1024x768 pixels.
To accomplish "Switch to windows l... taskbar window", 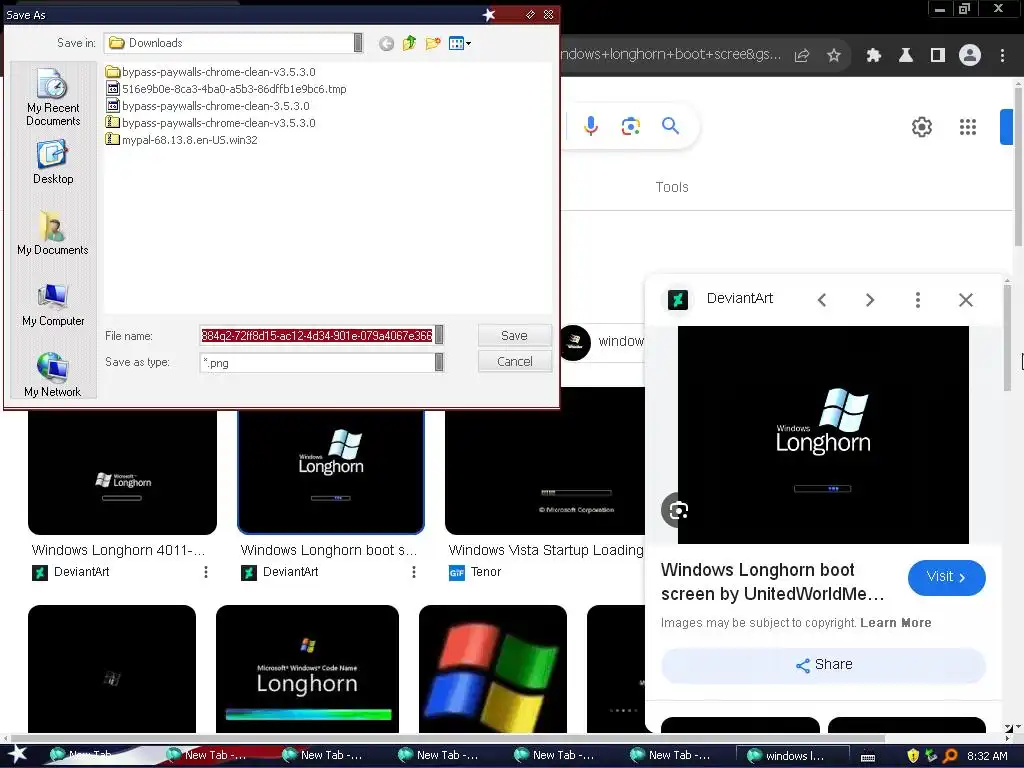I will pos(793,756).
